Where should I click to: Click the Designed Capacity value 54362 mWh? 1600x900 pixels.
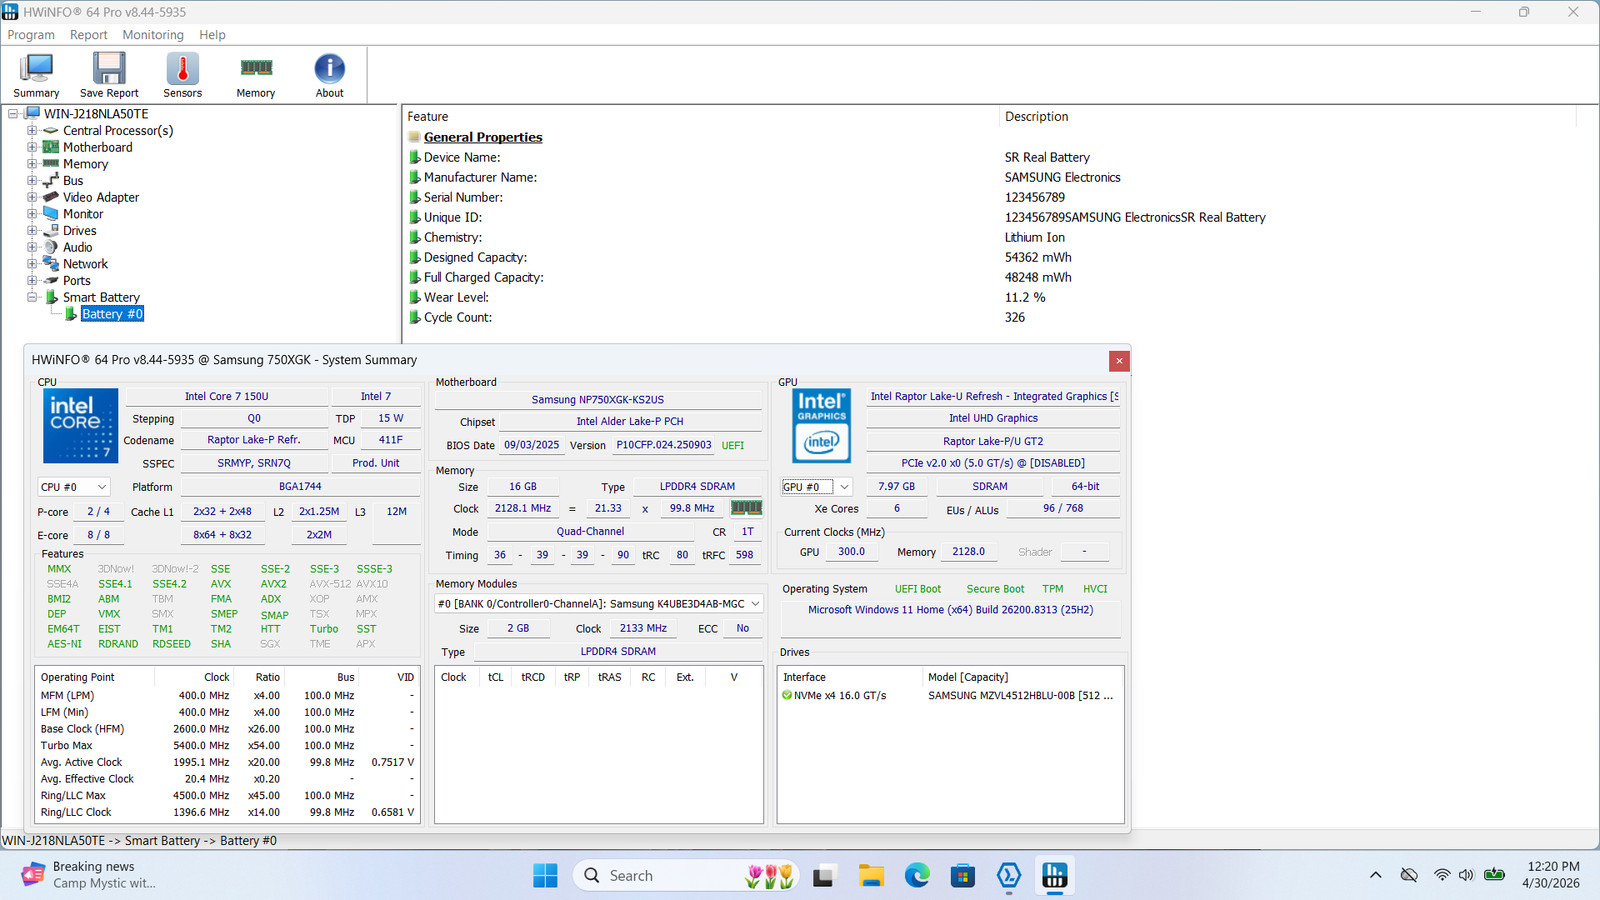point(1038,258)
